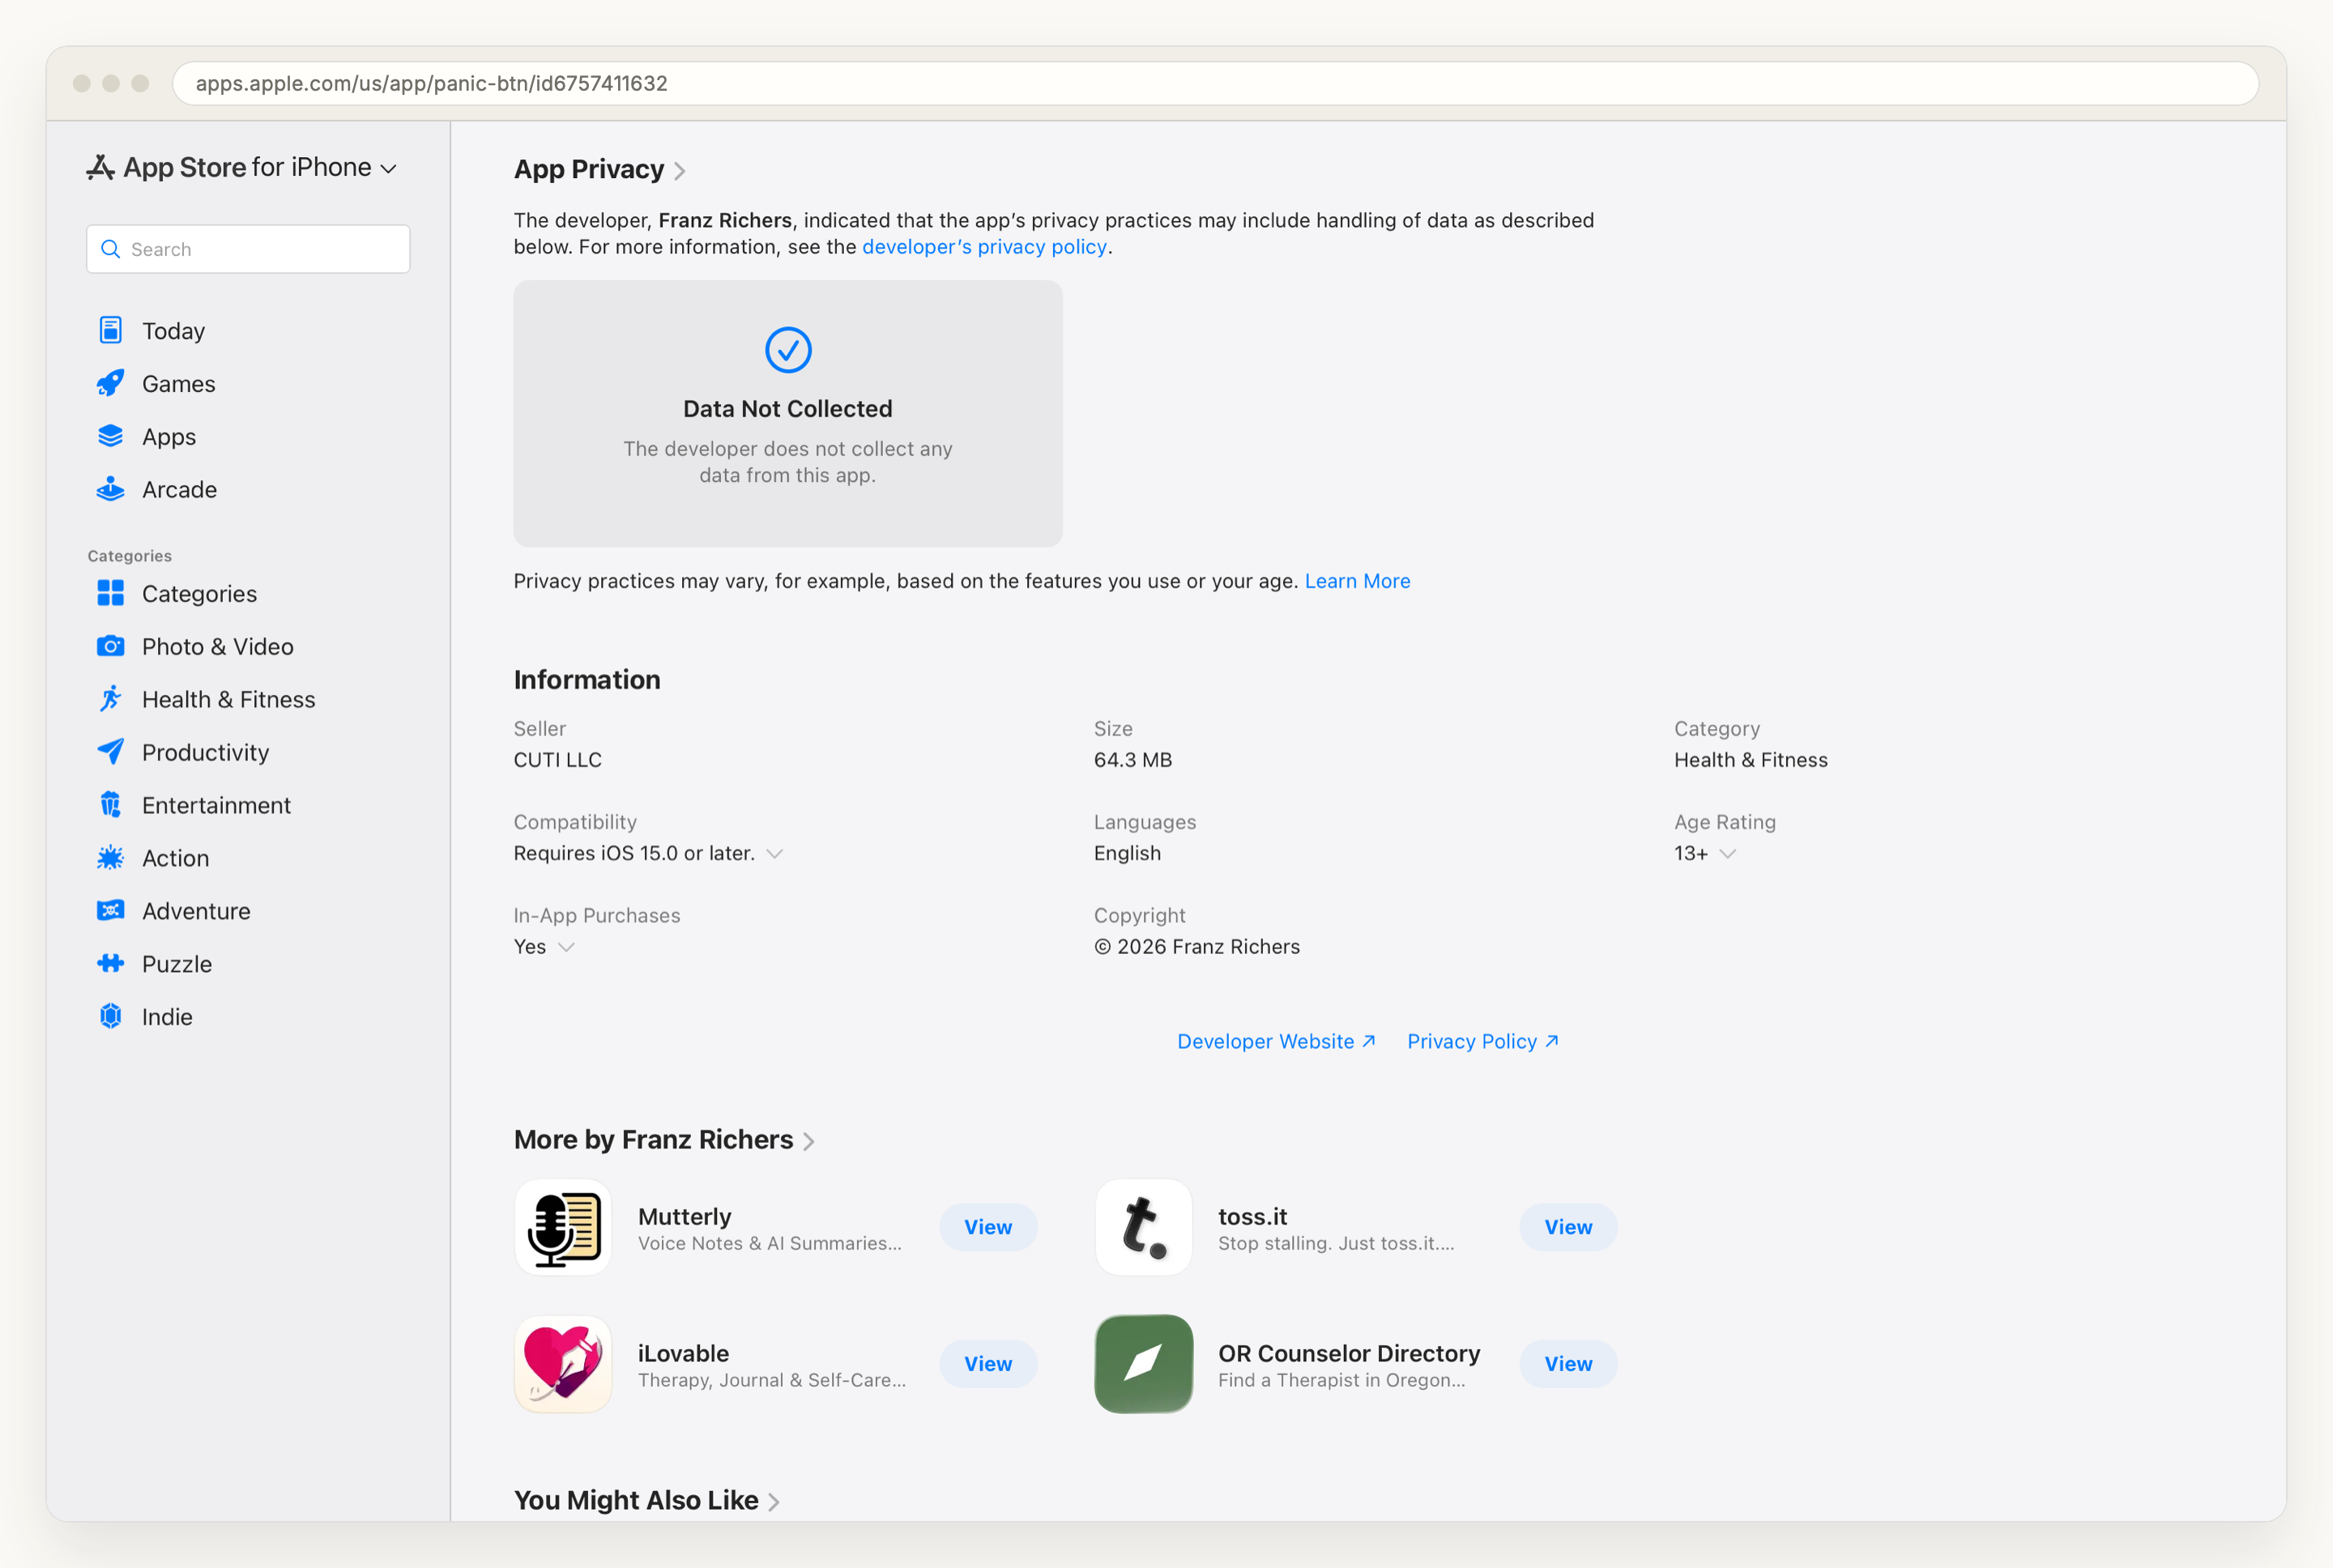
Task: Open the OR Counselor Directory app icon
Action: point(1144,1364)
